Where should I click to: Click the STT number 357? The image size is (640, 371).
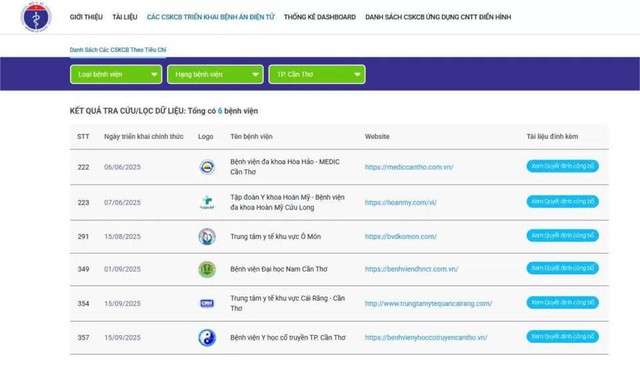(83, 338)
